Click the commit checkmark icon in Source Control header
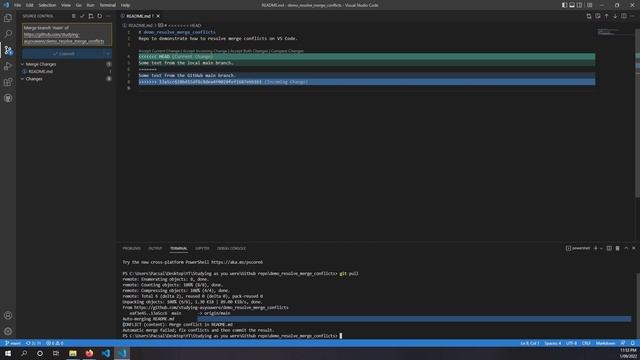Viewport: 640px width, 360px height. (x=82, y=16)
